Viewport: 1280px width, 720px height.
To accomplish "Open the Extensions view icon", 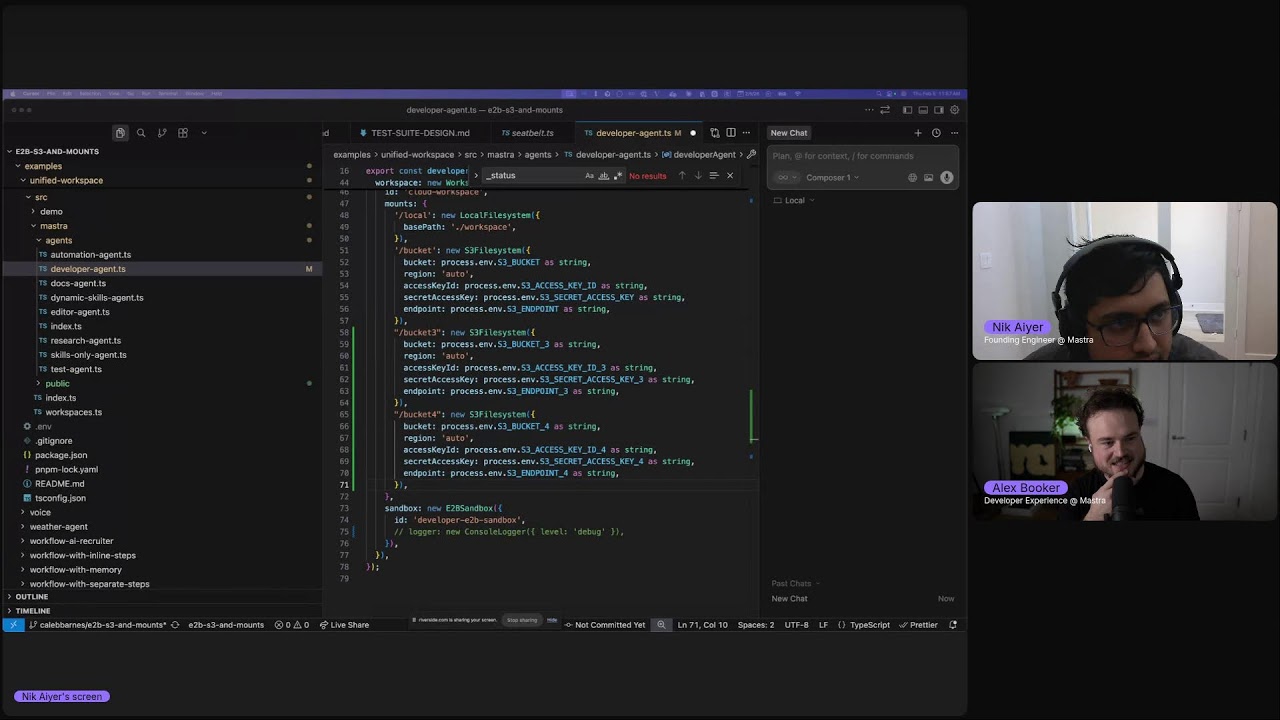I will [x=183, y=133].
